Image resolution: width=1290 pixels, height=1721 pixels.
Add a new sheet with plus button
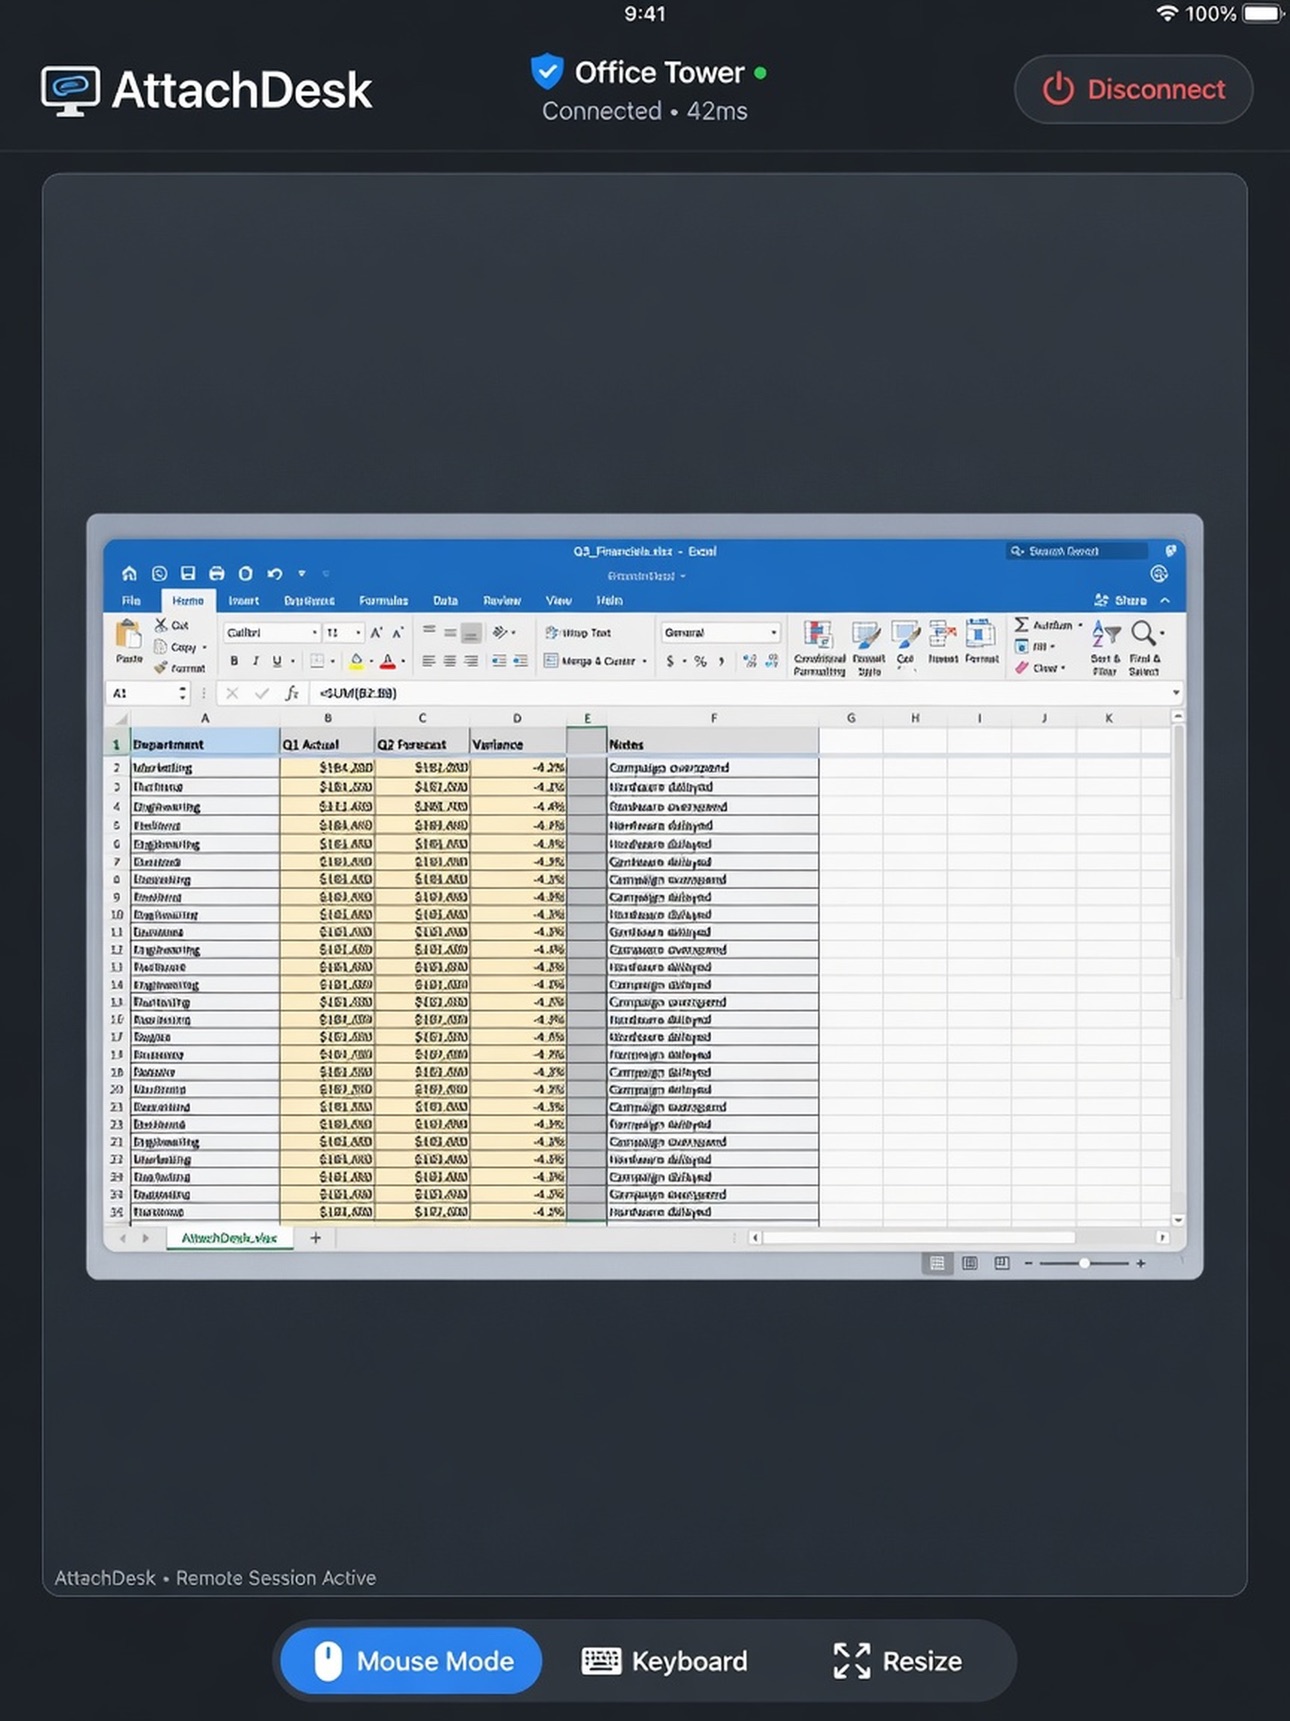click(x=315, y=1237)
